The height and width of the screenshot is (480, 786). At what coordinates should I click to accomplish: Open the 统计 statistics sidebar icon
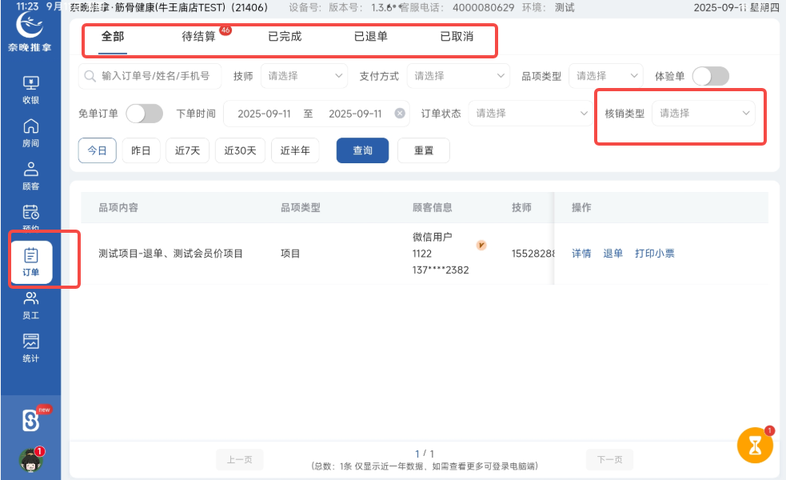click(x=30, y=347)
